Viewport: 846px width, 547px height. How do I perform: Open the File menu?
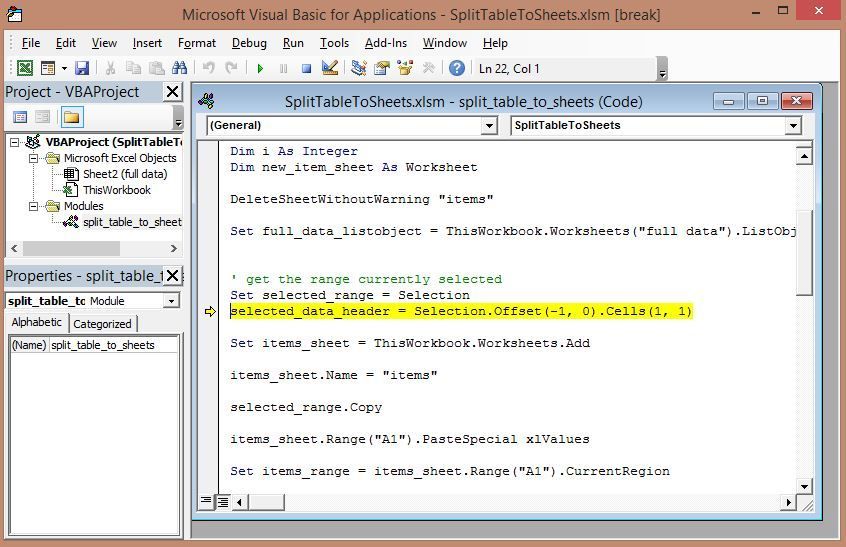pyautogui.click(x=31, y=43)
